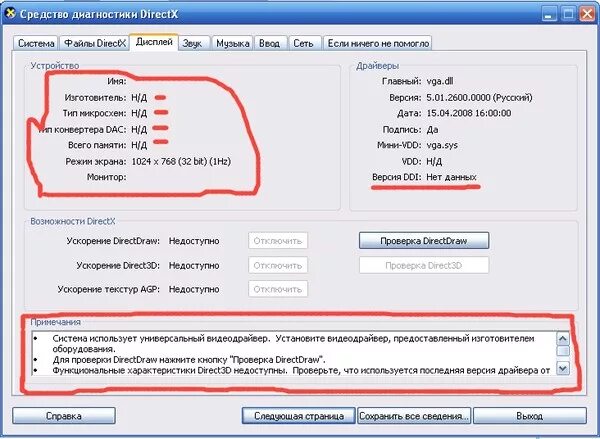Click Недоступно next to Ускорение текстур AGP

point(194,289)
